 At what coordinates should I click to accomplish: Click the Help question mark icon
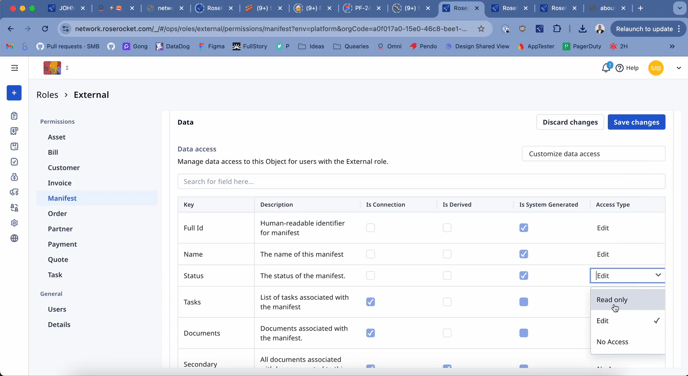620,68
